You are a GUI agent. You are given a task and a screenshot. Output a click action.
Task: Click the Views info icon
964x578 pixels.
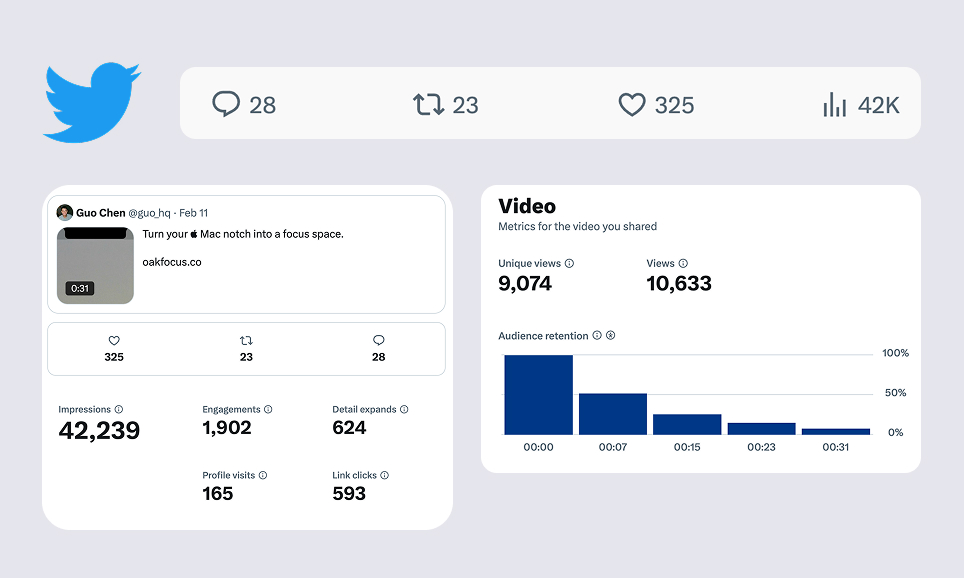[682, 263]
